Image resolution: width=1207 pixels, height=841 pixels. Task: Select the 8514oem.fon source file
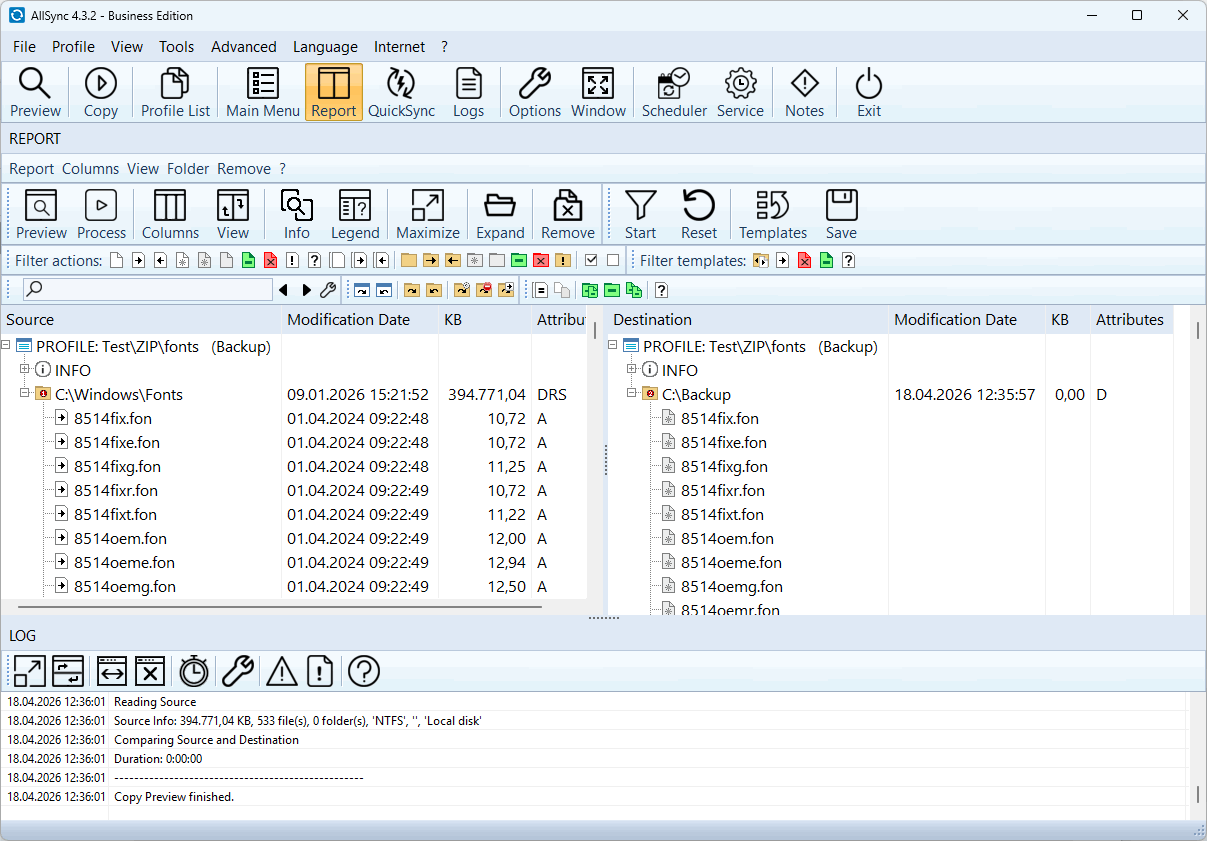click(120, 539)
